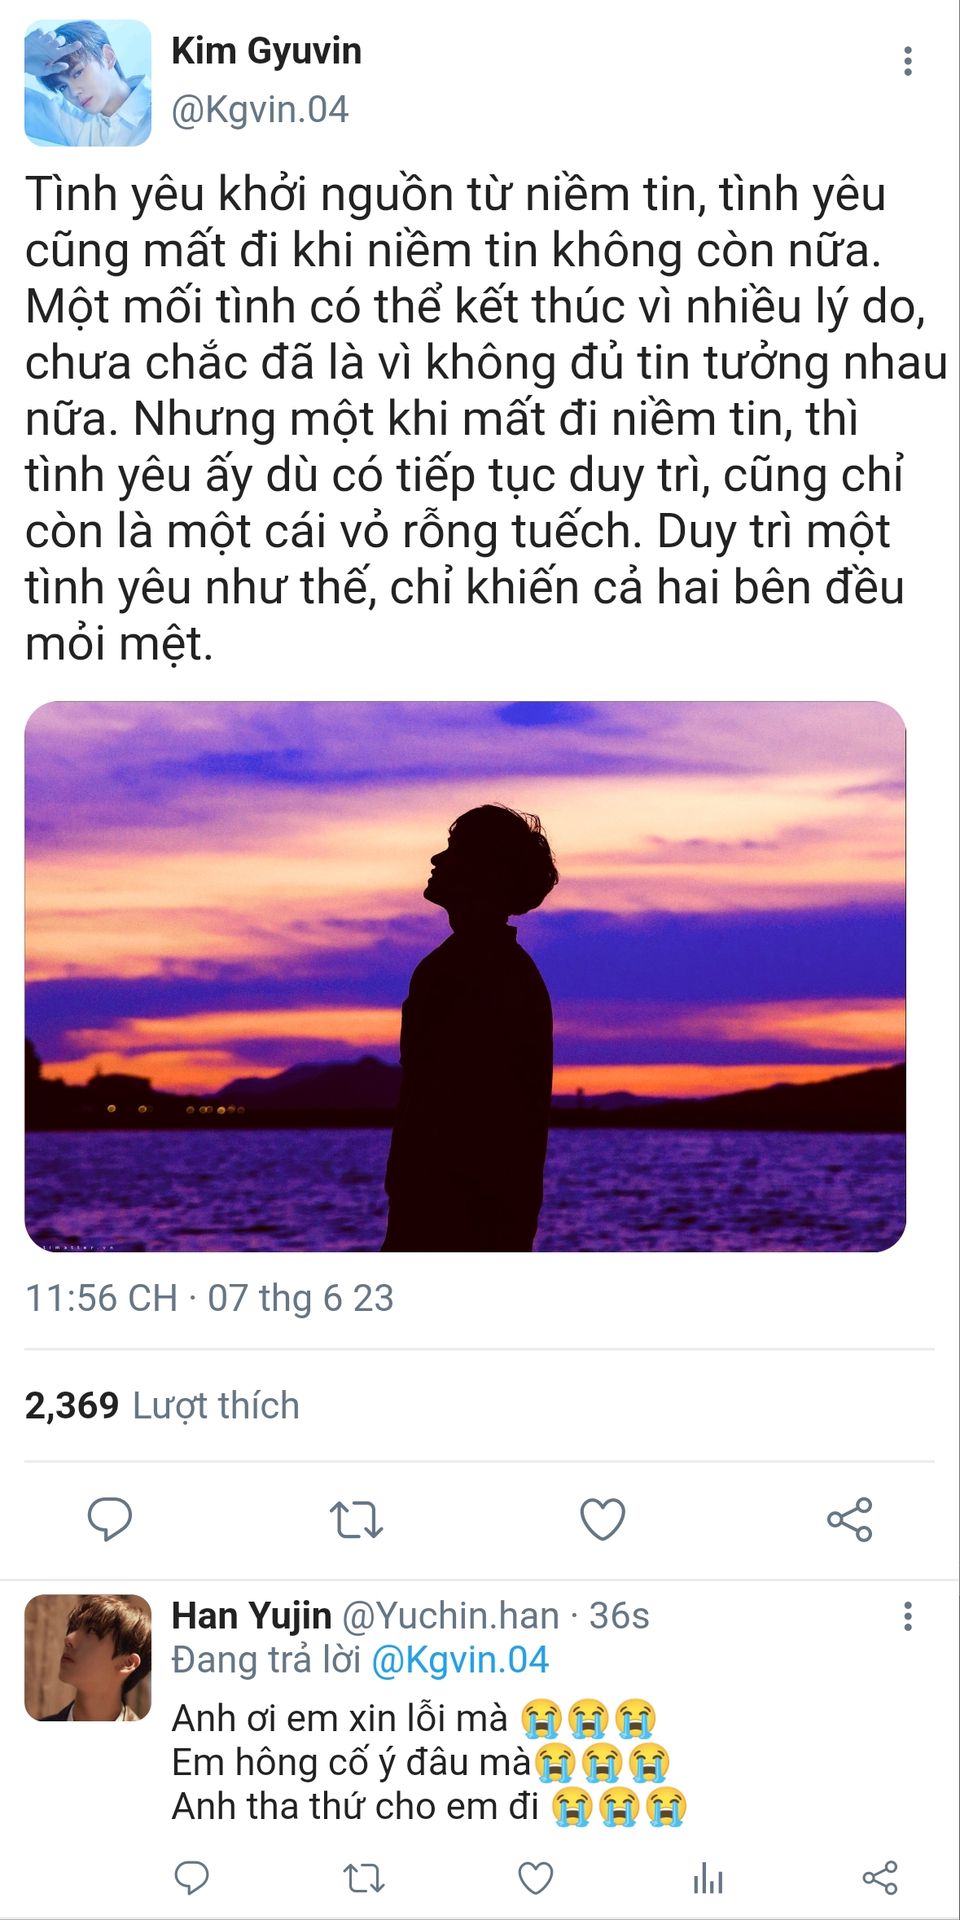Tap the tweet timestamp 11:56 CH
The height and width of the screenshot is (1920, 960).
(x=101, y=1298)
